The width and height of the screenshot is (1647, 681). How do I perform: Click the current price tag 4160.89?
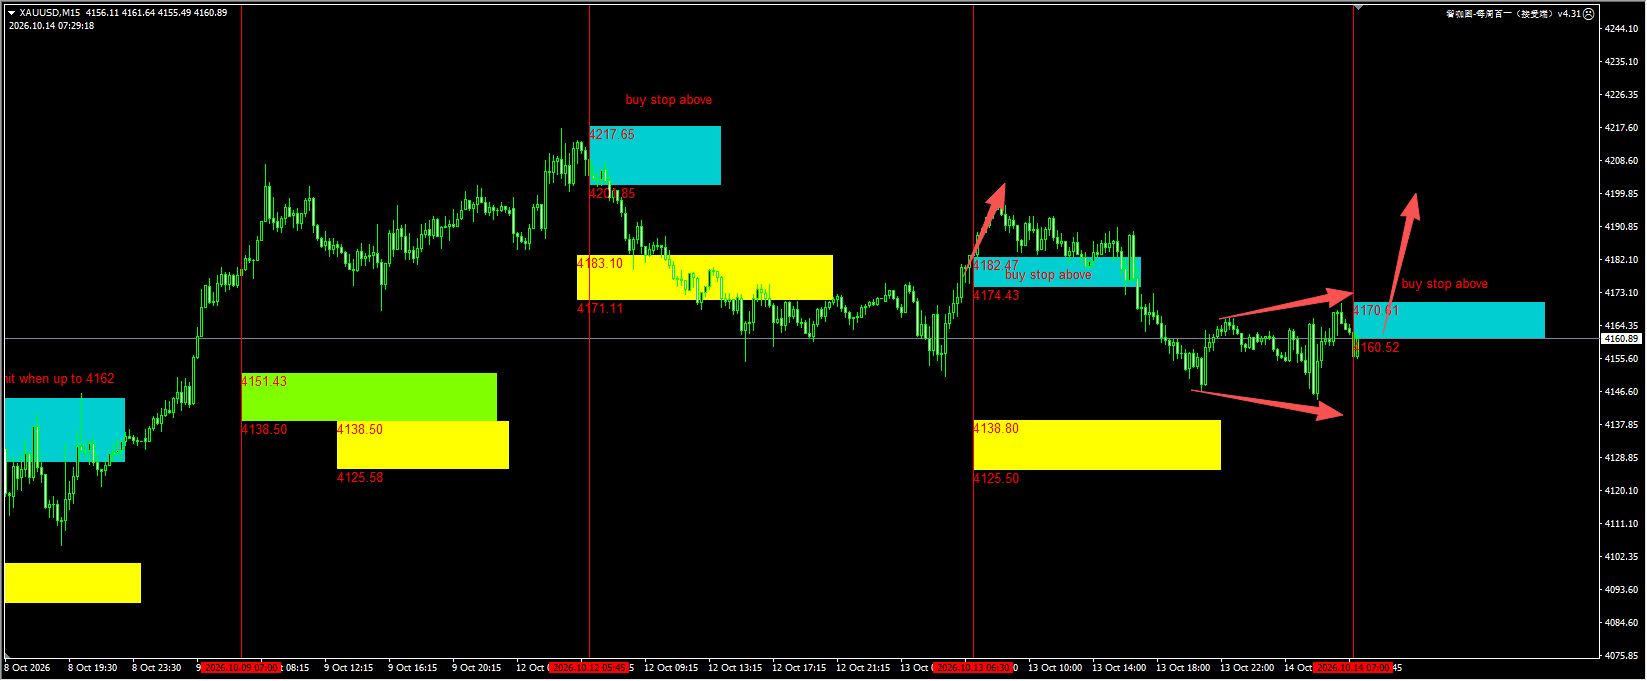[1621, 339]
